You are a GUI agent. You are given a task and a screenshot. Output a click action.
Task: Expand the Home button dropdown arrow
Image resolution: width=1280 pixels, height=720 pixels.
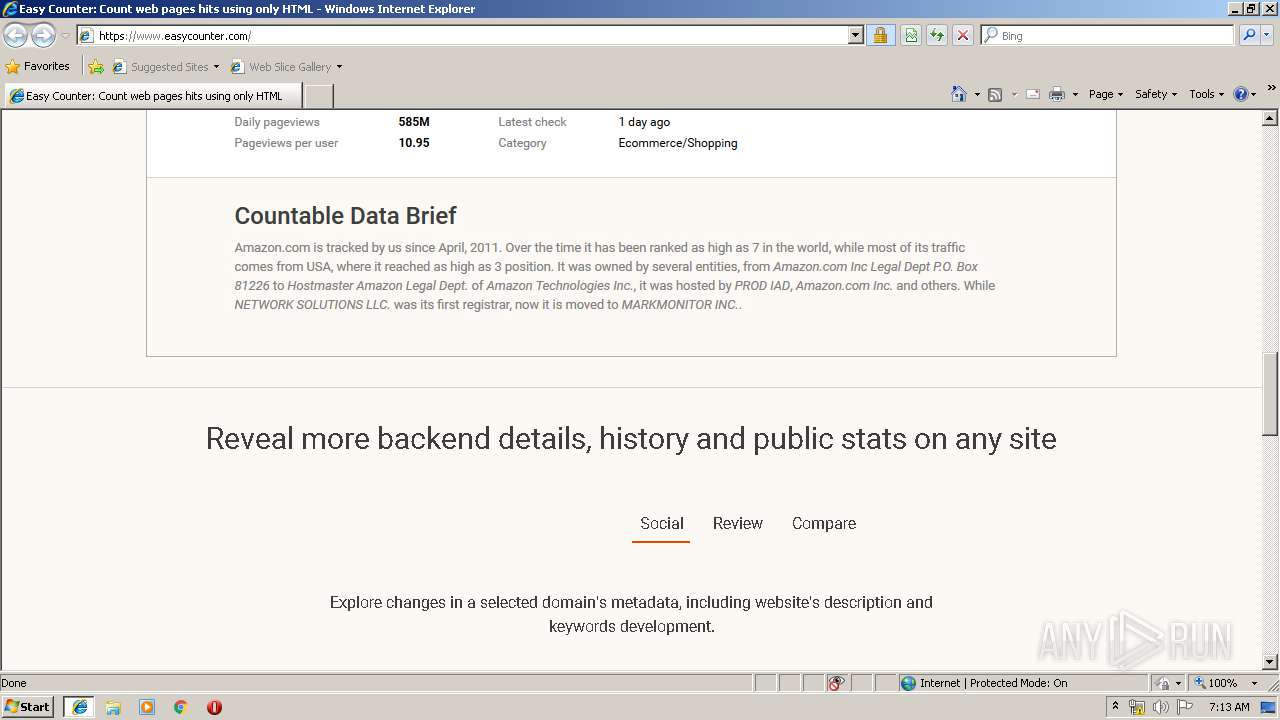[x=977, y=94]
